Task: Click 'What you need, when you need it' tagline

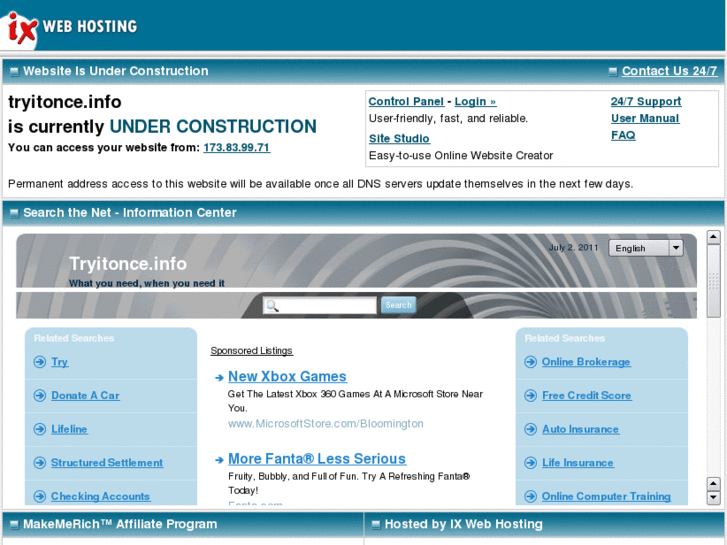Action: [x=147, y=283]
